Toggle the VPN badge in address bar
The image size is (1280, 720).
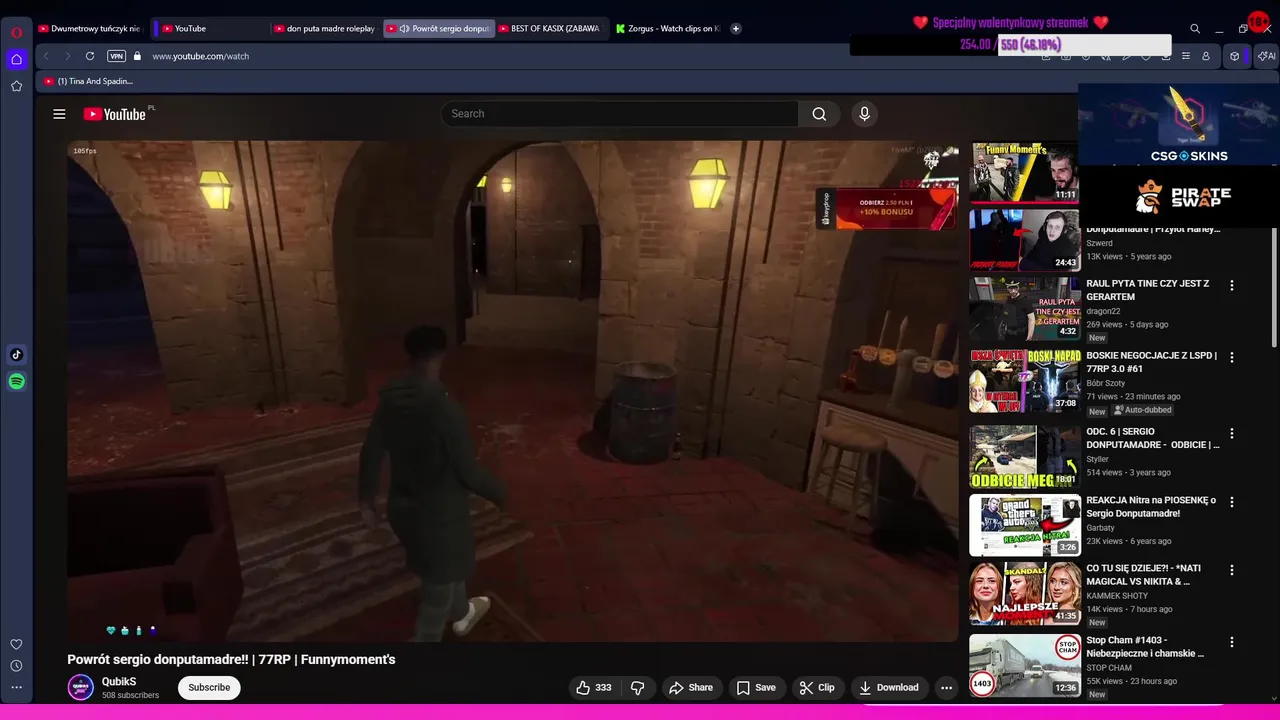[x=117, y=56]
